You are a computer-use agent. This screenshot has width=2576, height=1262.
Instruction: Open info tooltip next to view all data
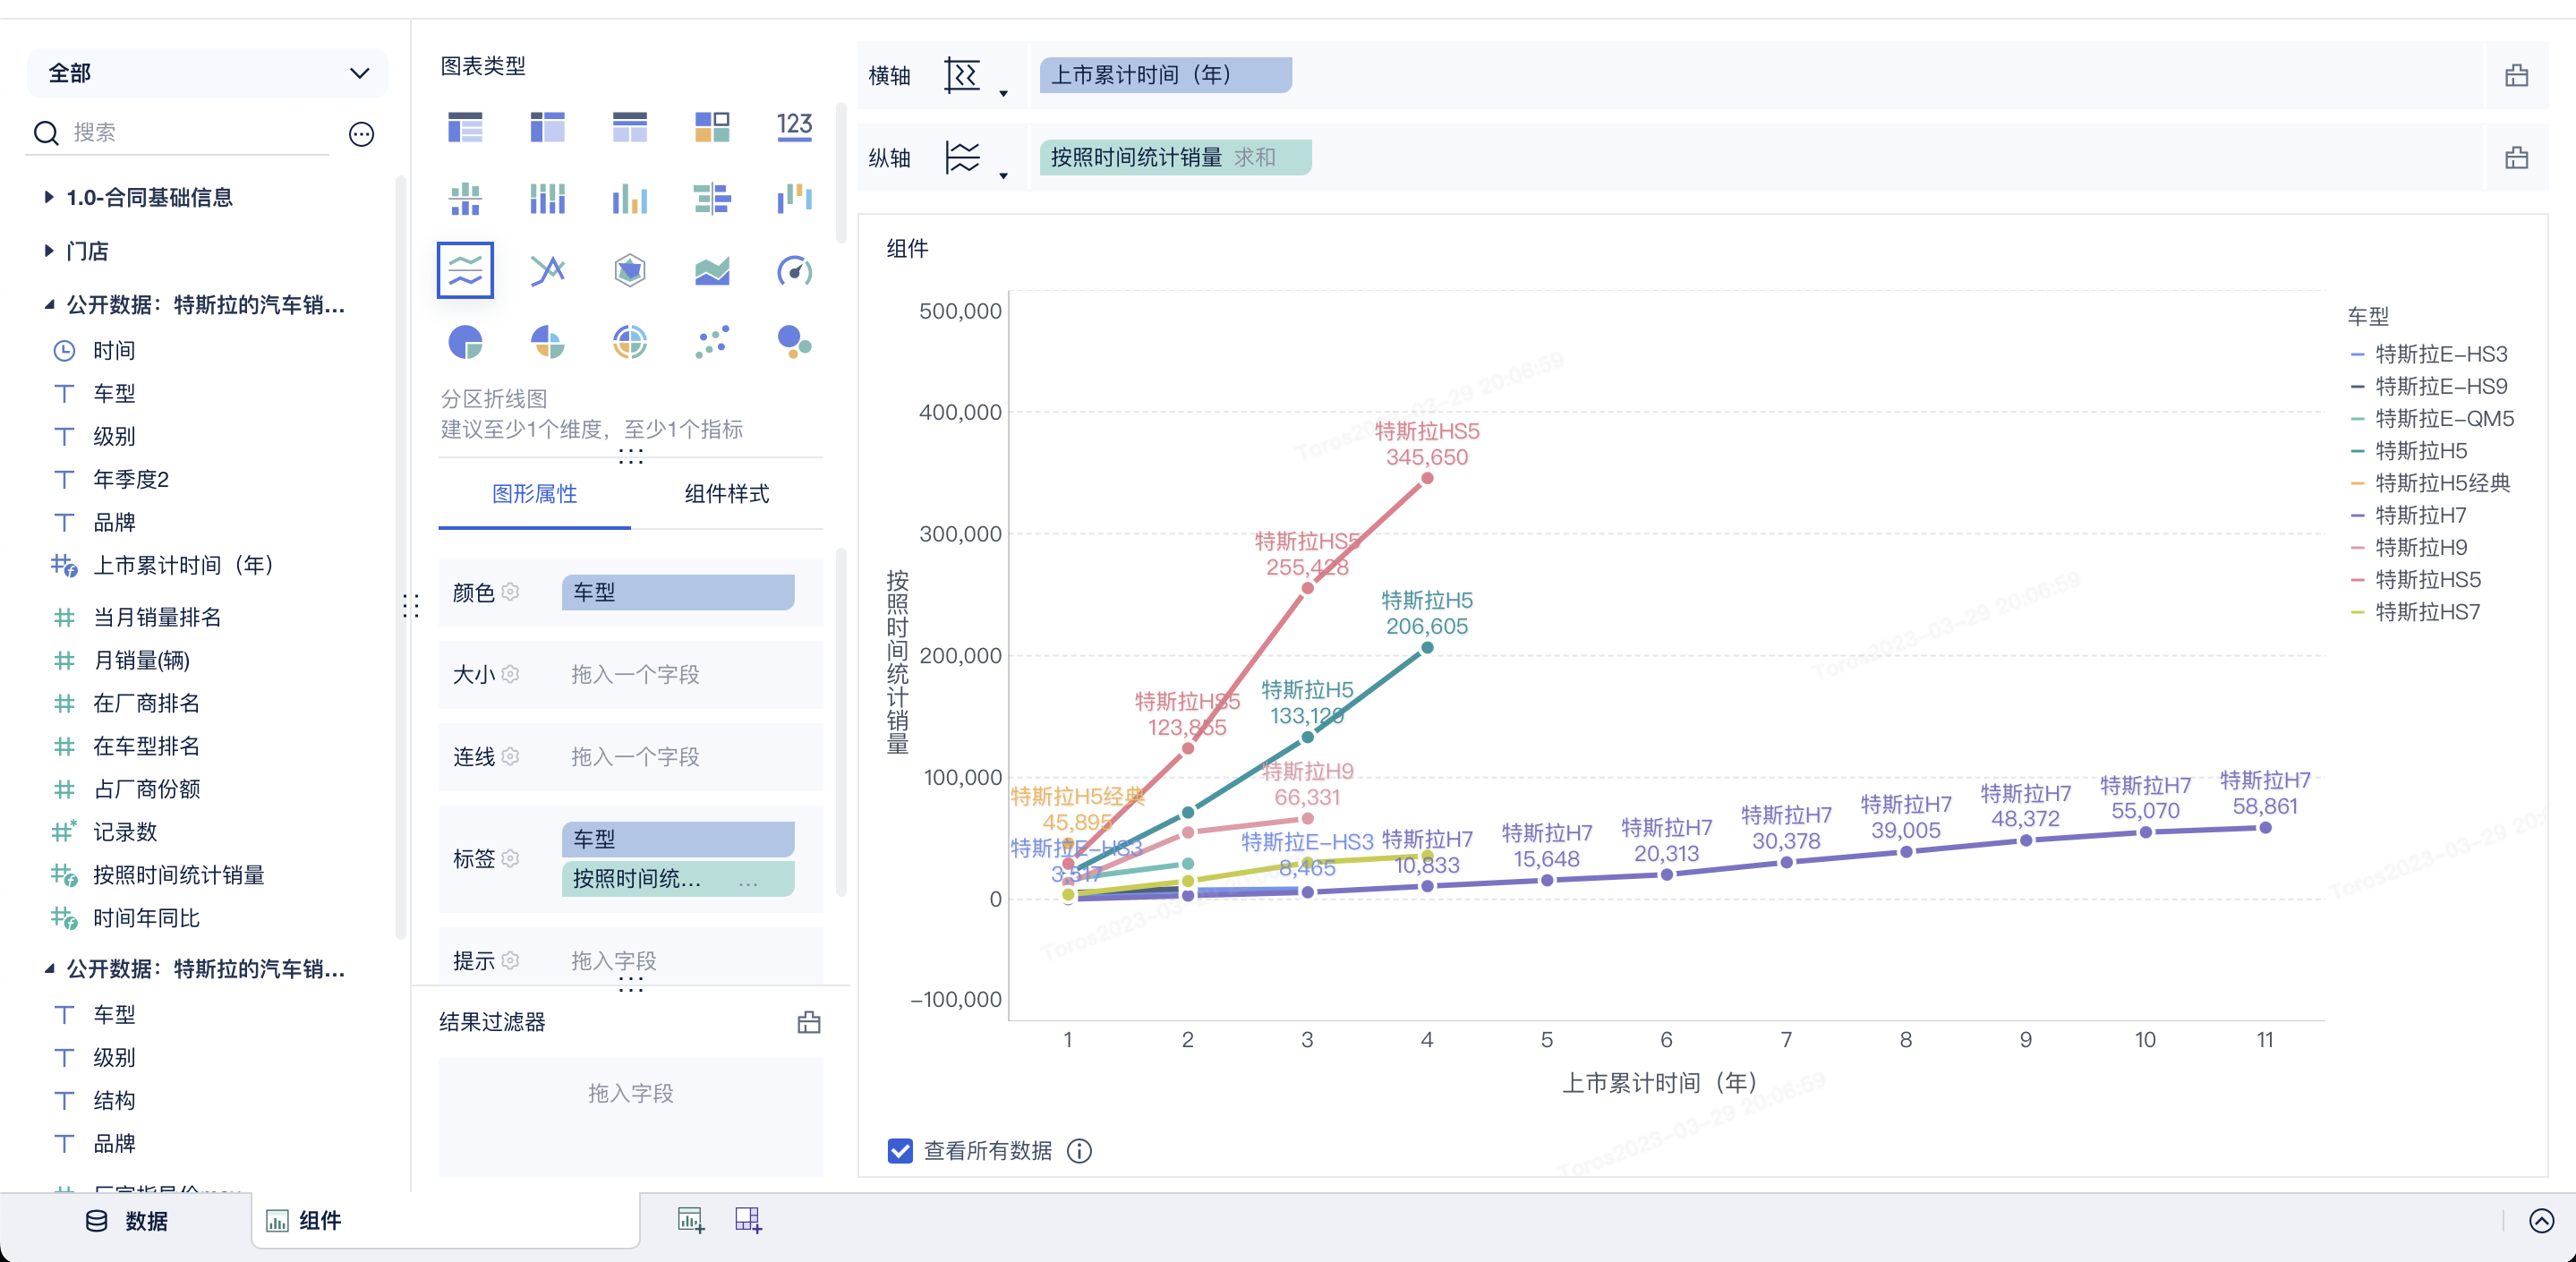click(1079, 1151)
